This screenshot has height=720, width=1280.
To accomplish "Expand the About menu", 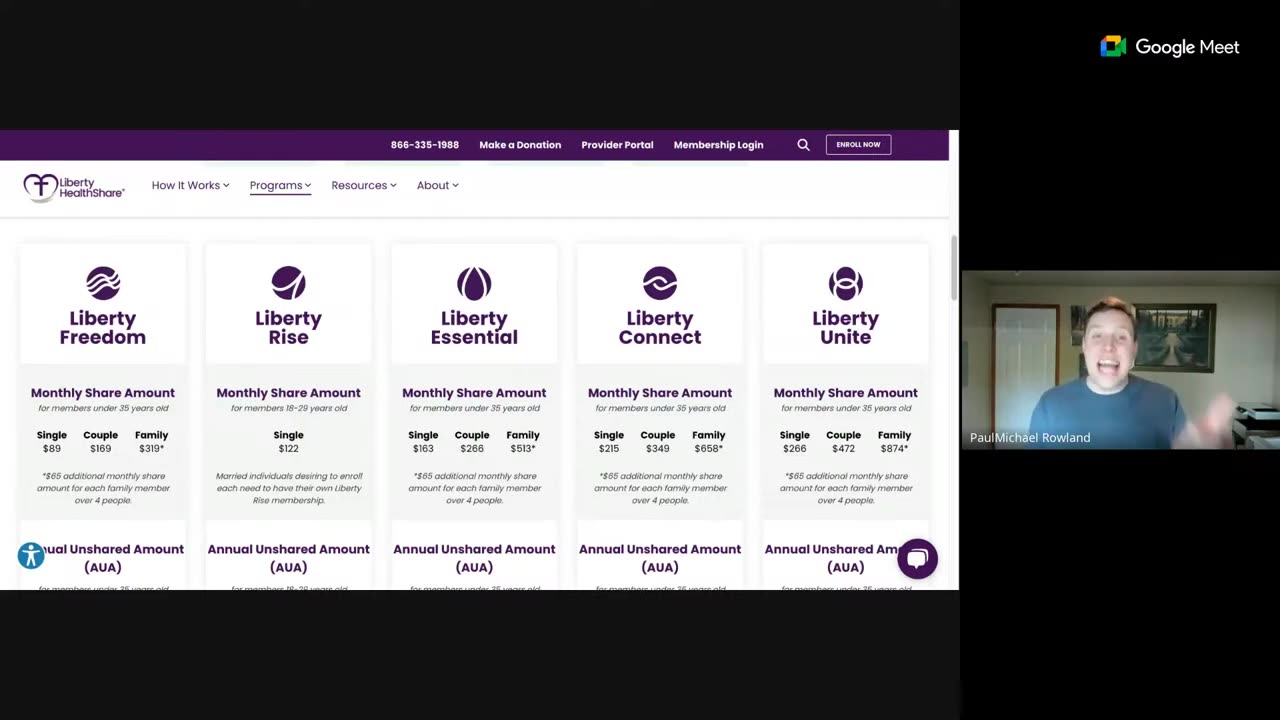I will point(438,185).
